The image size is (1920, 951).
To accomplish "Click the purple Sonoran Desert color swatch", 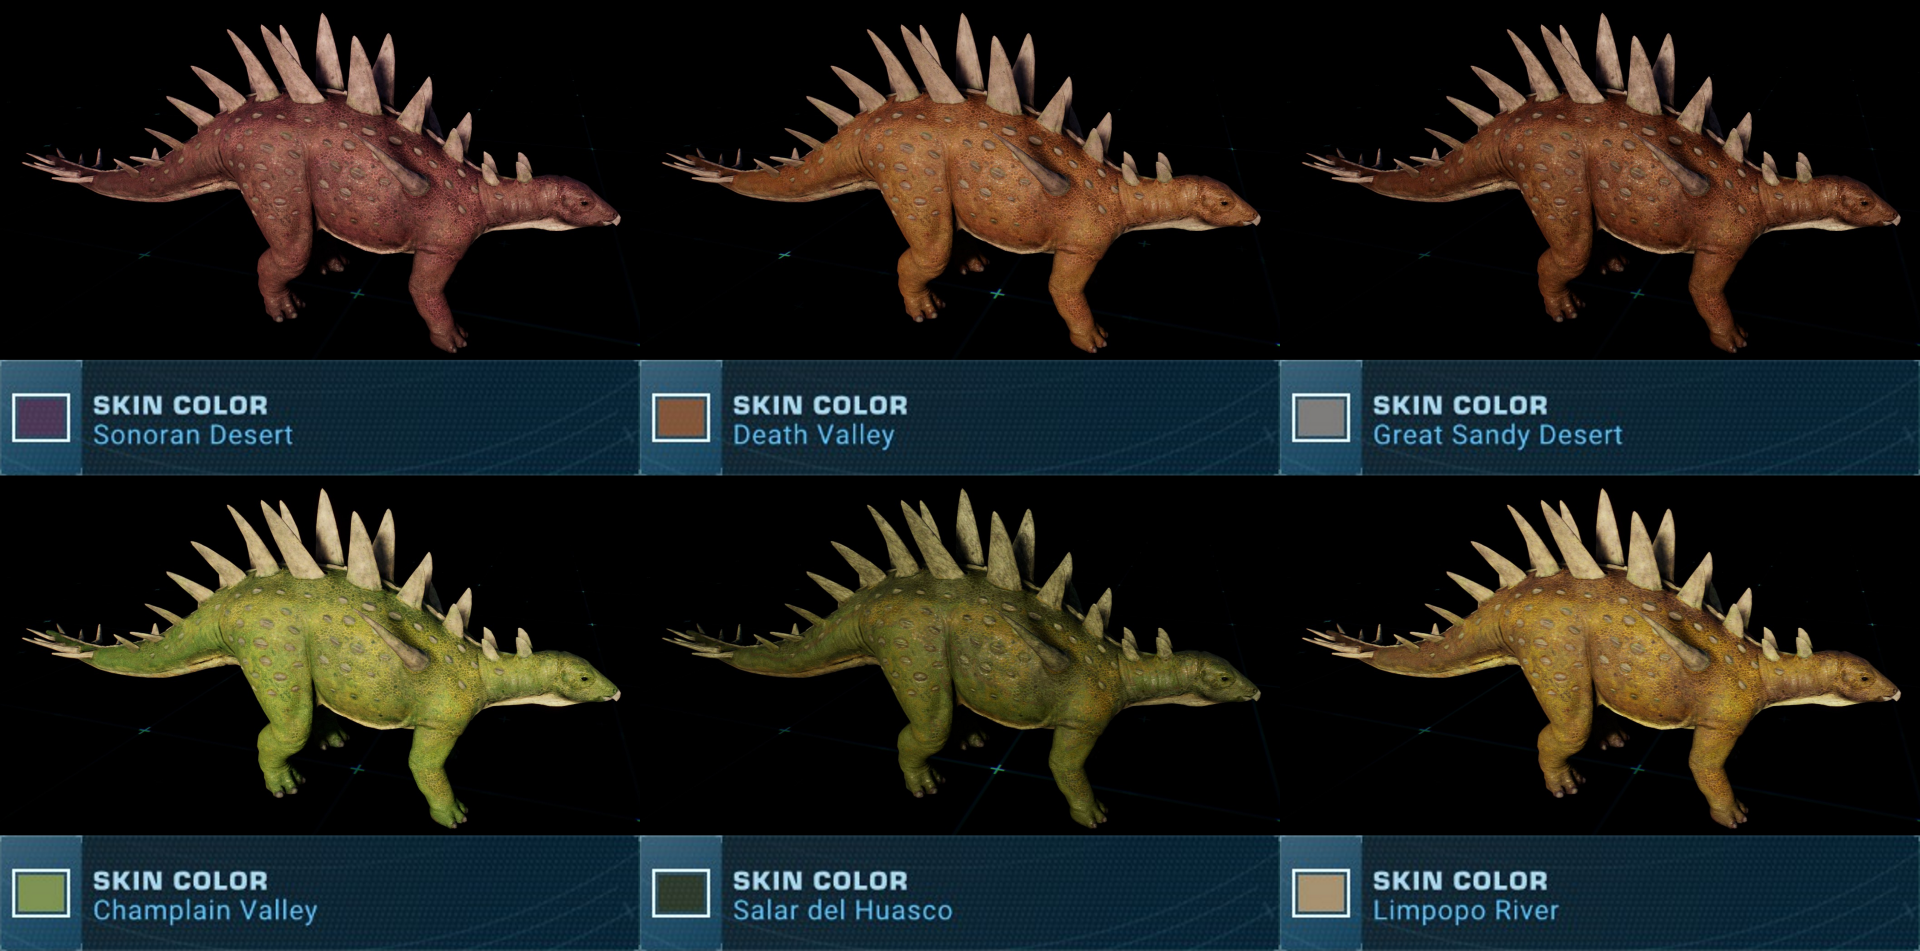I will click(41, 418).
